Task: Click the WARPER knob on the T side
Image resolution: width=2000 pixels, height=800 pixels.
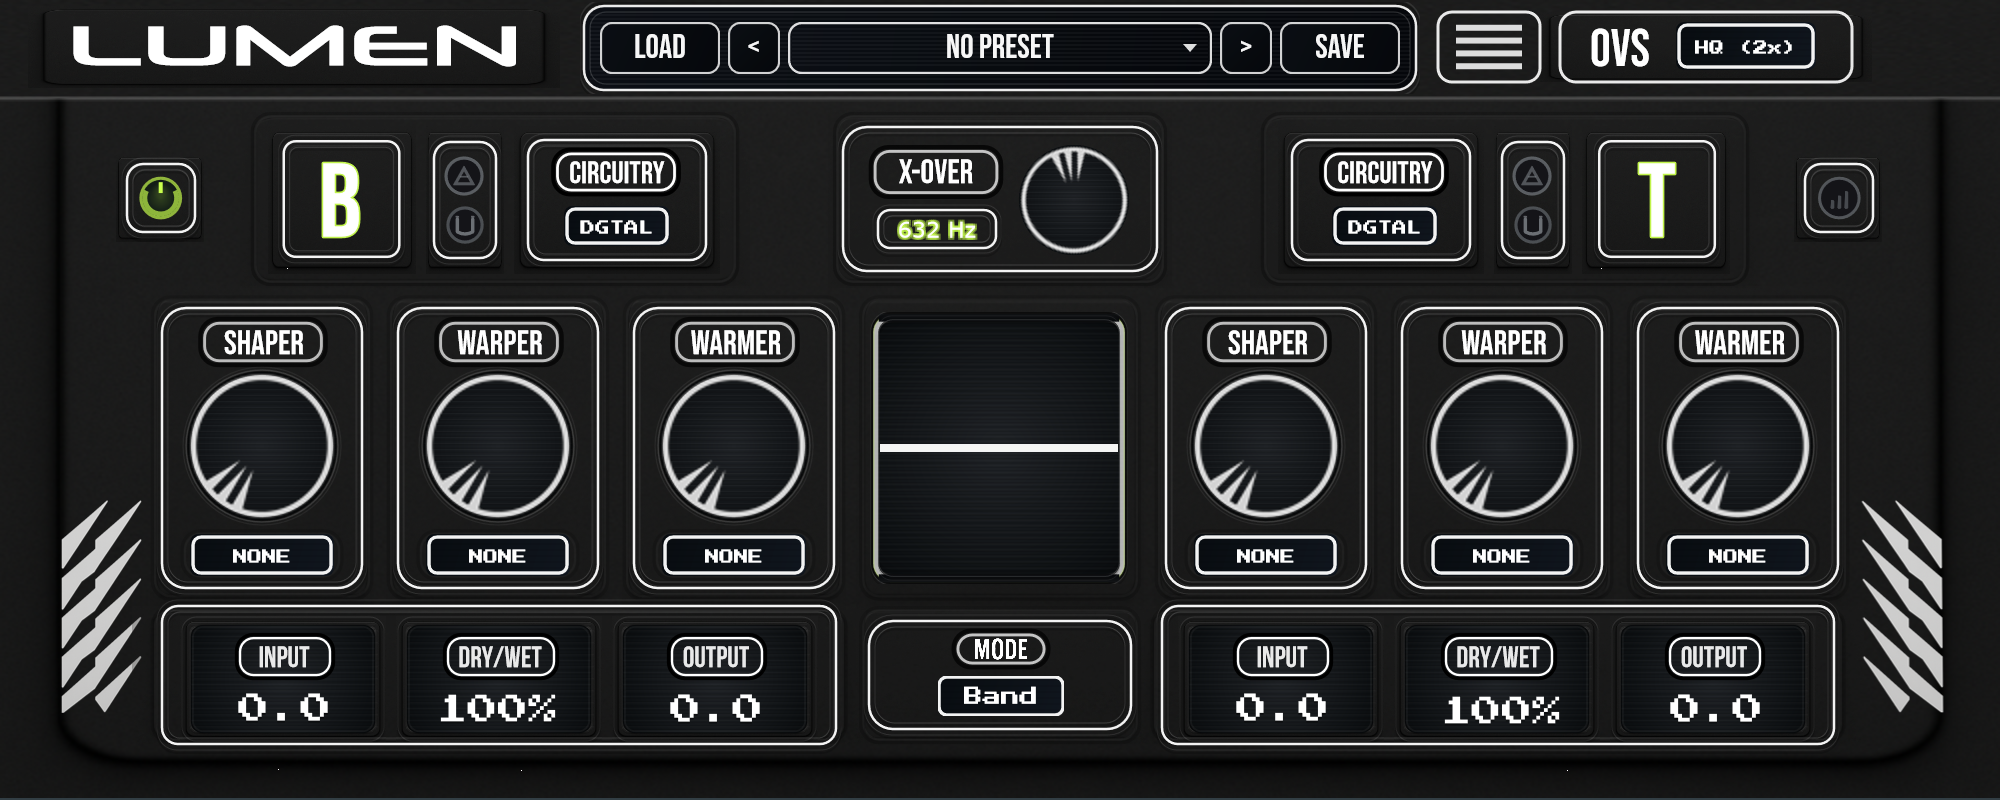Action: (1502, 447)
